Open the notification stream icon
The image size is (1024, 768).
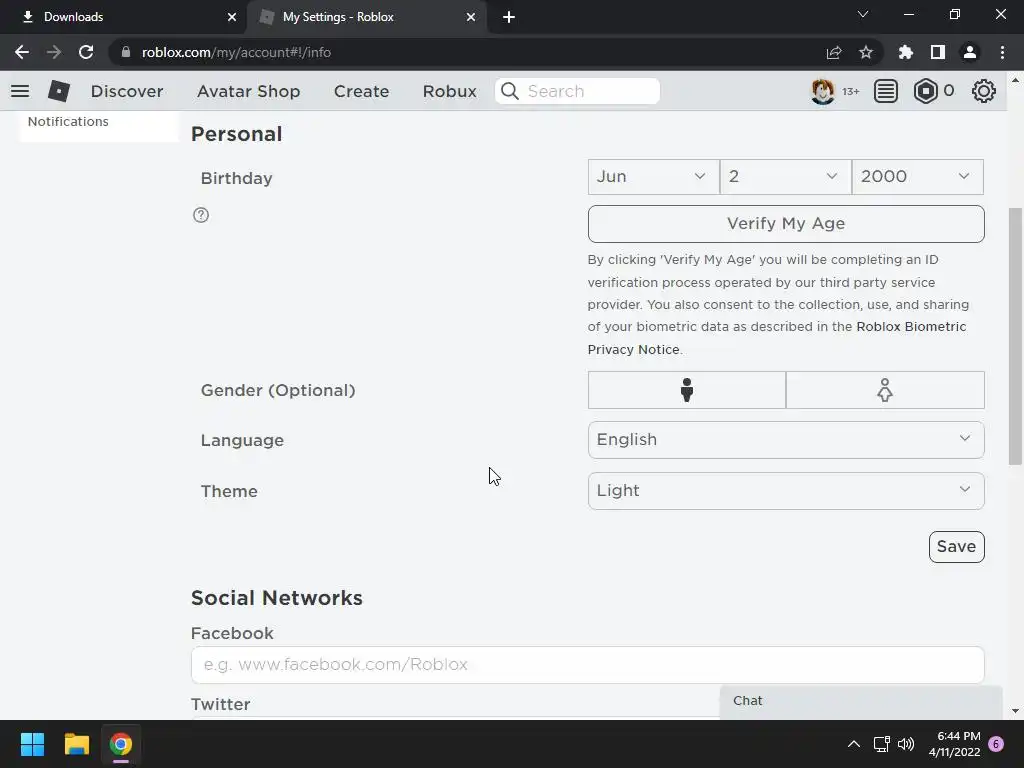pyautogui.click(x=886, y=91)
